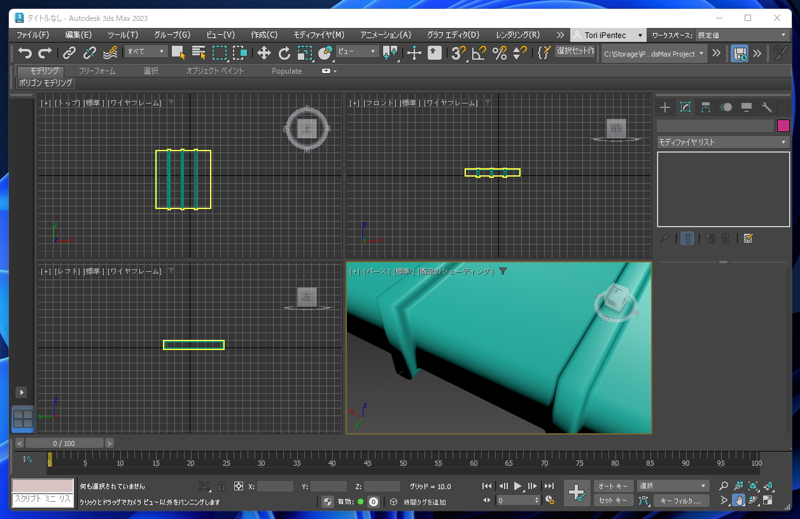Open the Hierarchy command panel tab
The width and height of the screenshot is (800, 519).
click(x=706, y=107)
